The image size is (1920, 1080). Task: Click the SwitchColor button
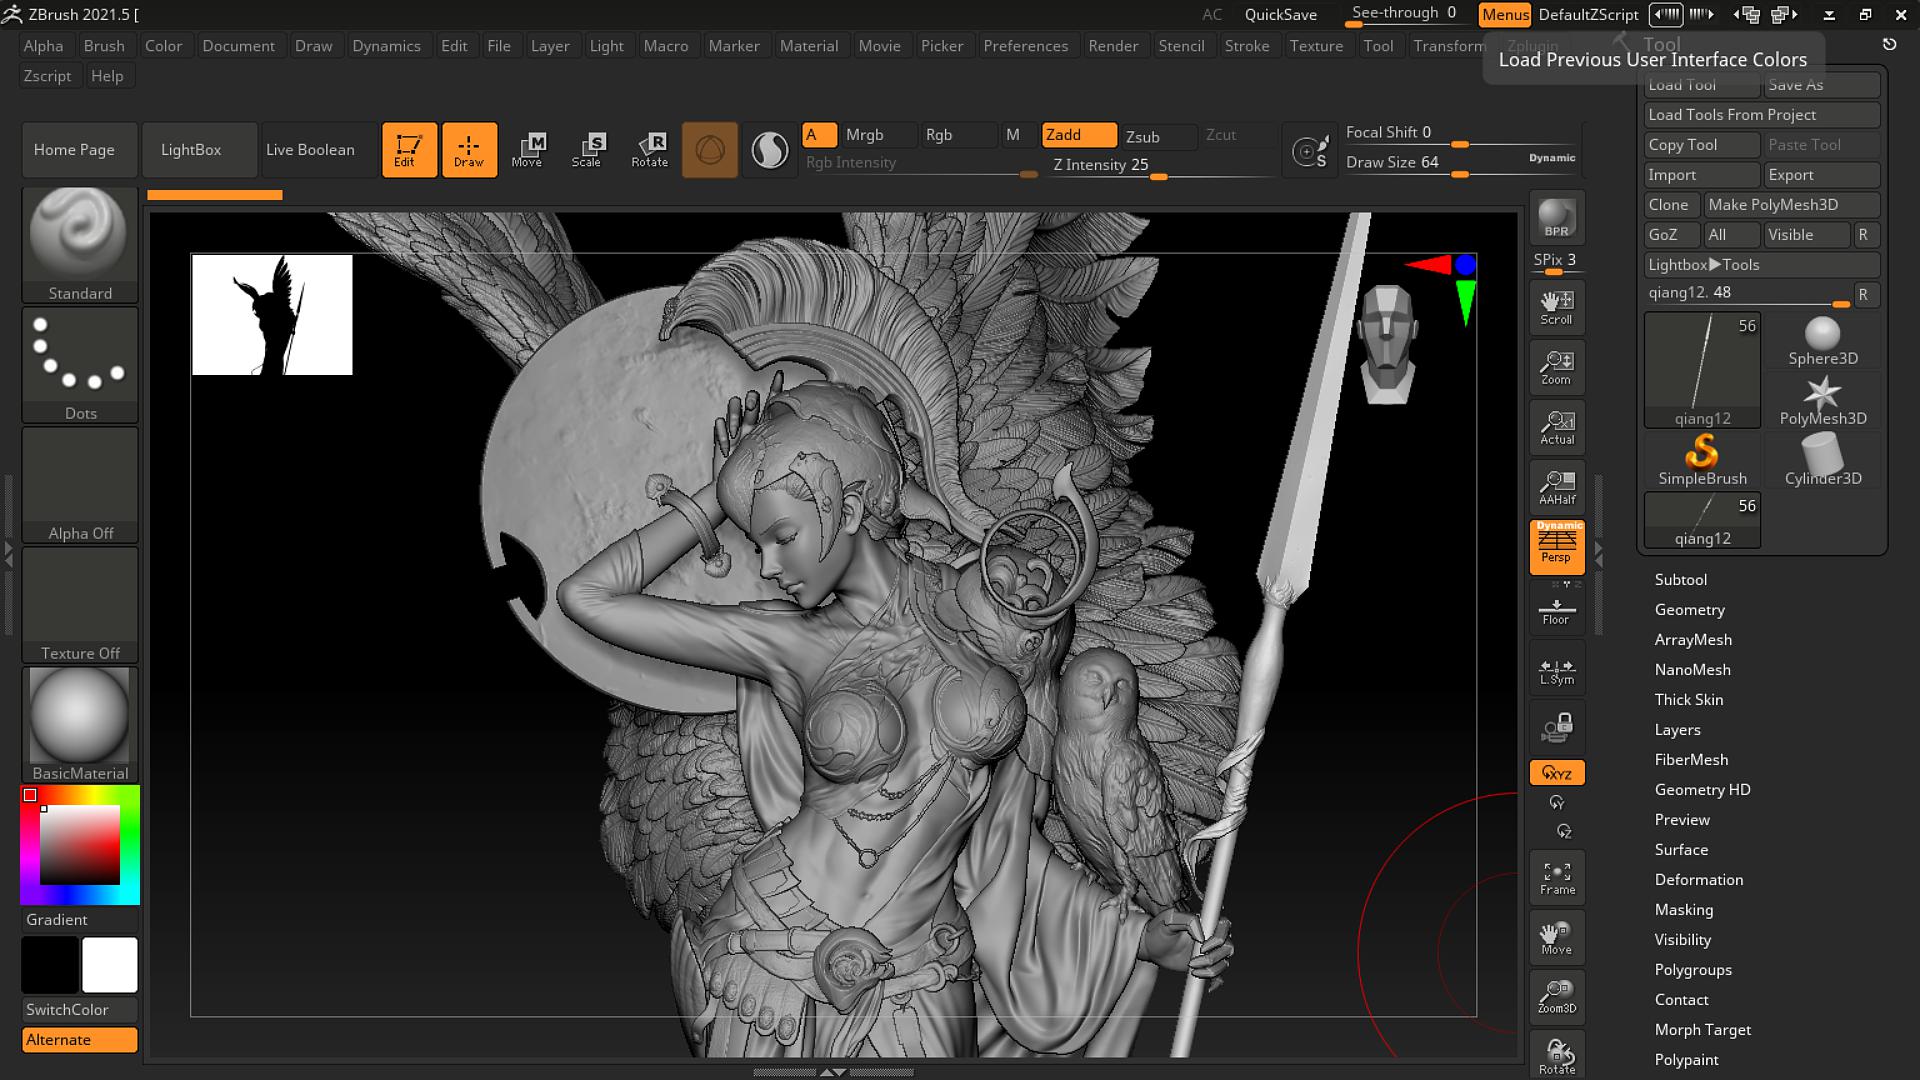coord(80,1010)
